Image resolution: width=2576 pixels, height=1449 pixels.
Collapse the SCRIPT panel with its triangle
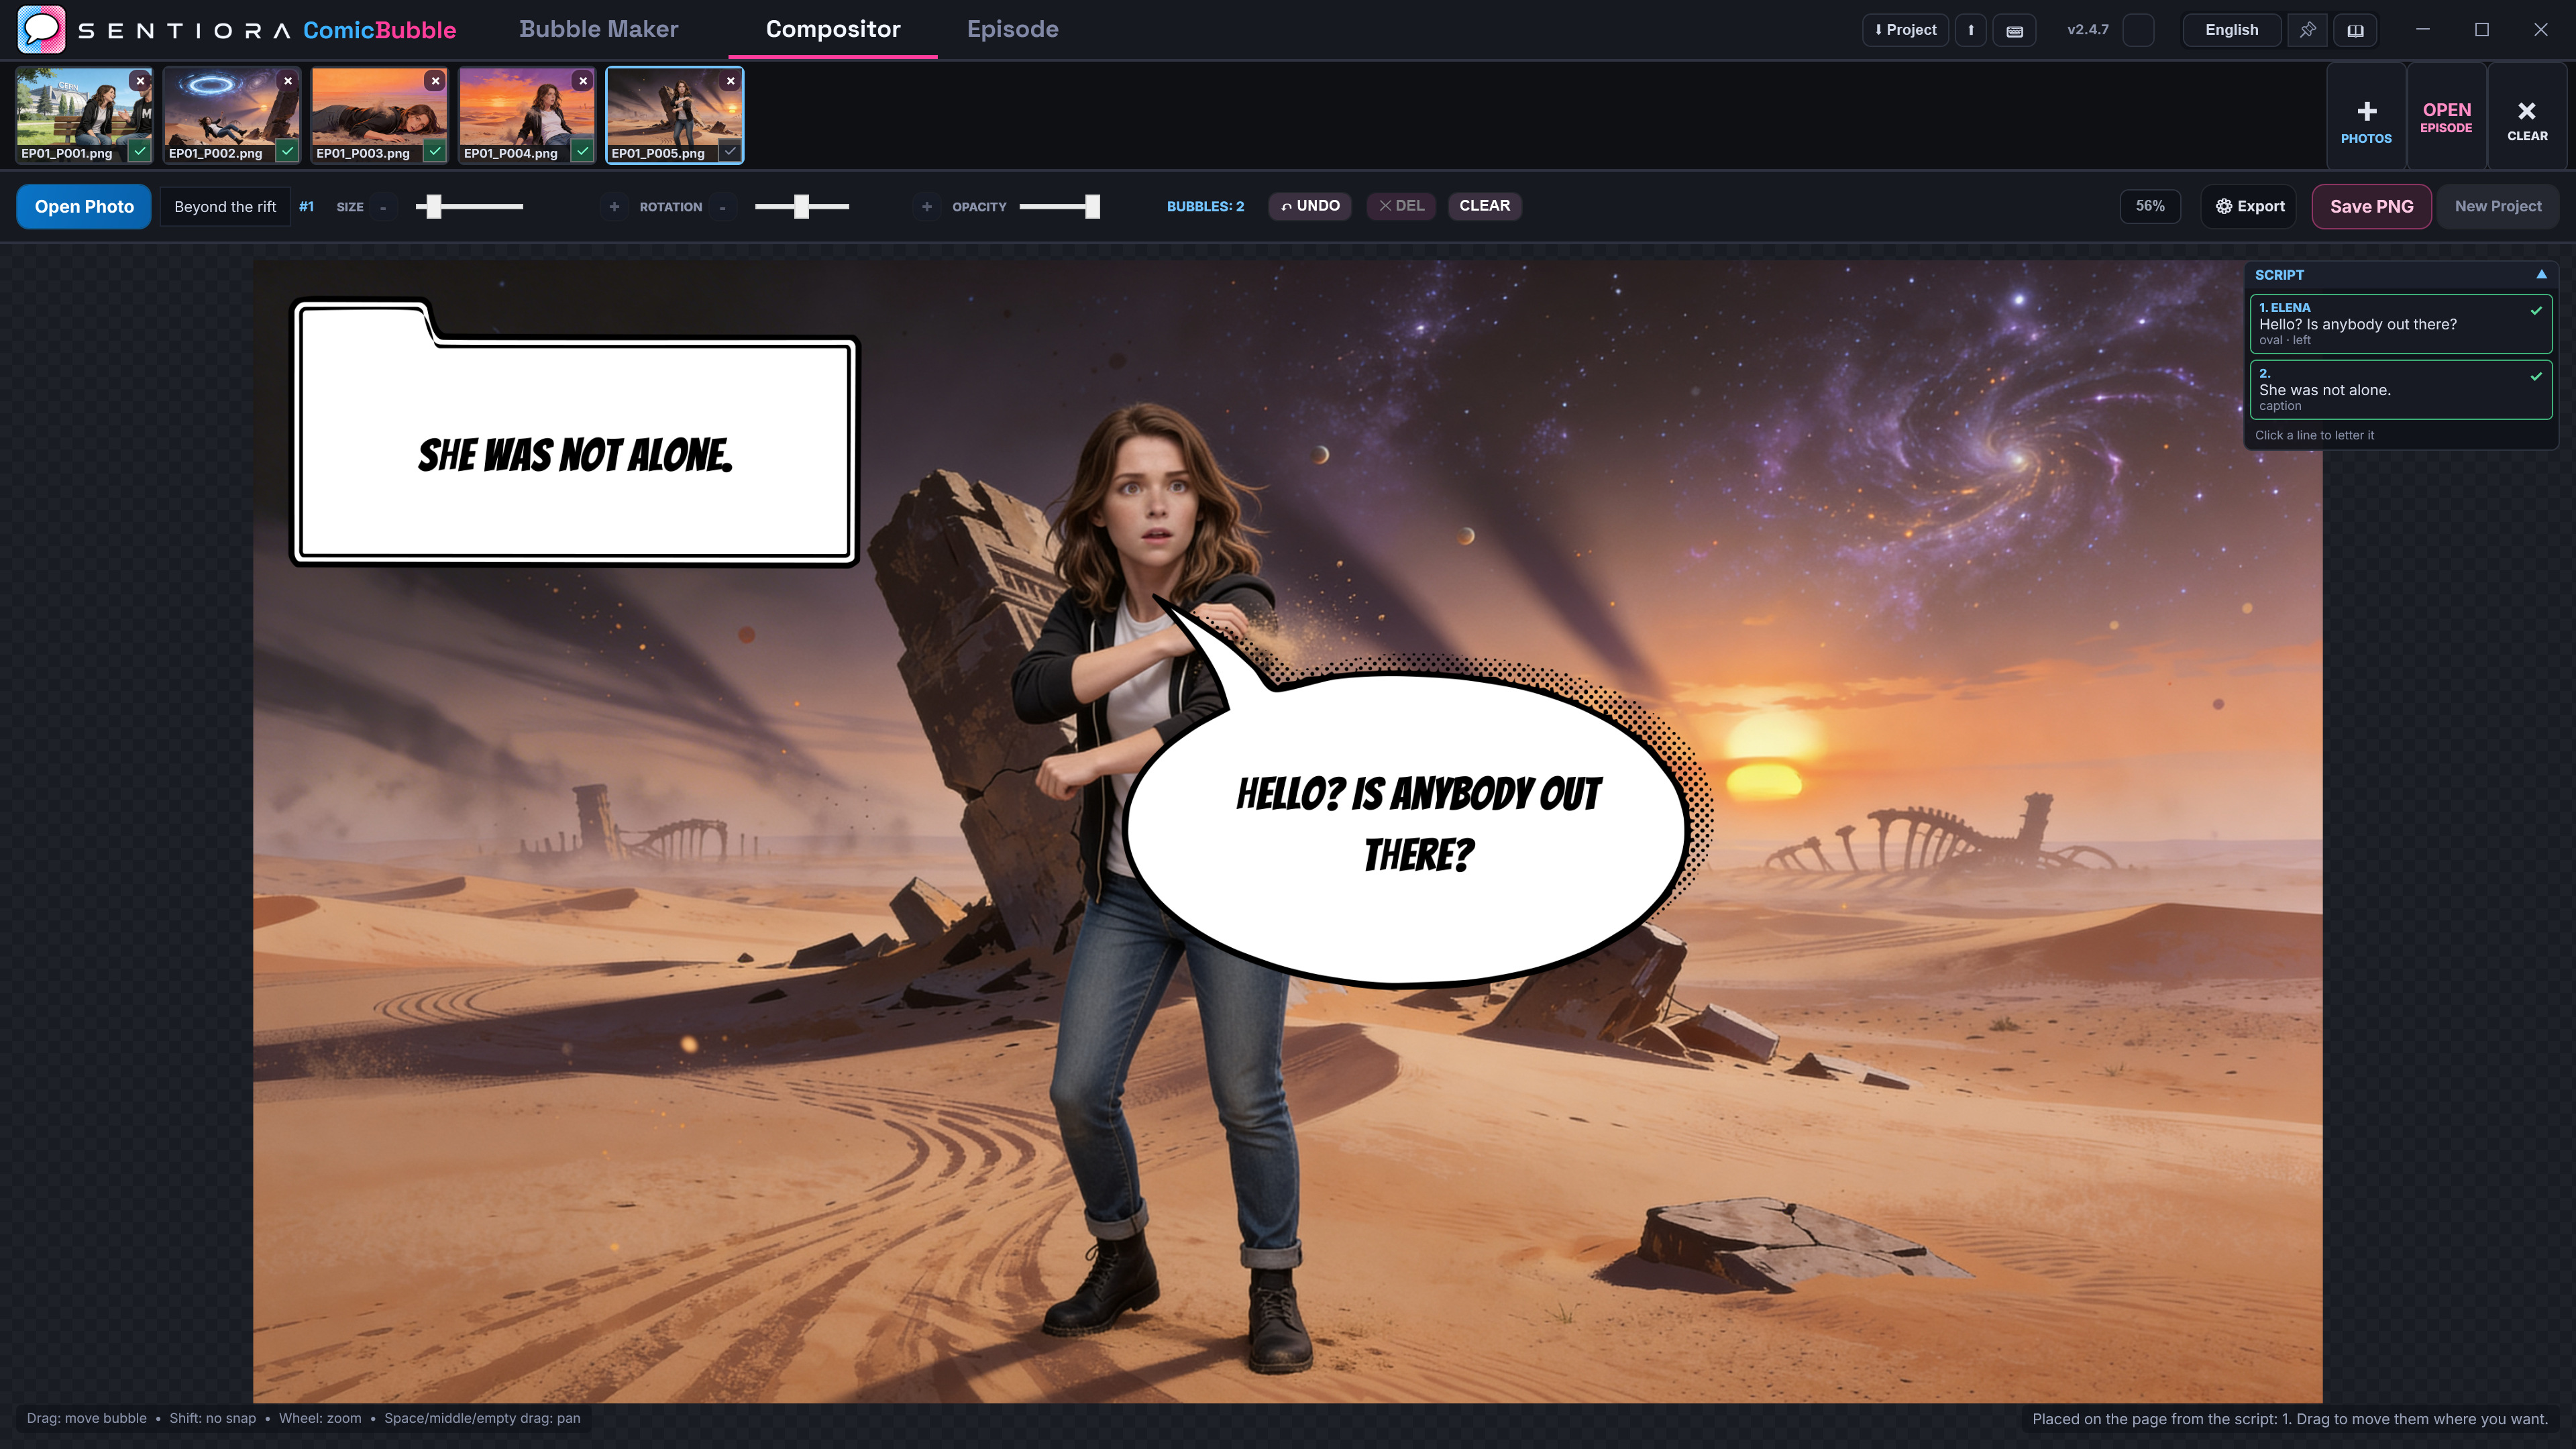tap(2541, 274)
